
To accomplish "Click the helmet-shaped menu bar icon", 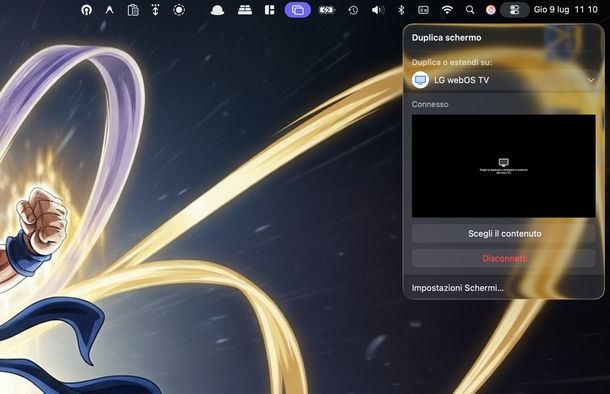I will point(217,11).
